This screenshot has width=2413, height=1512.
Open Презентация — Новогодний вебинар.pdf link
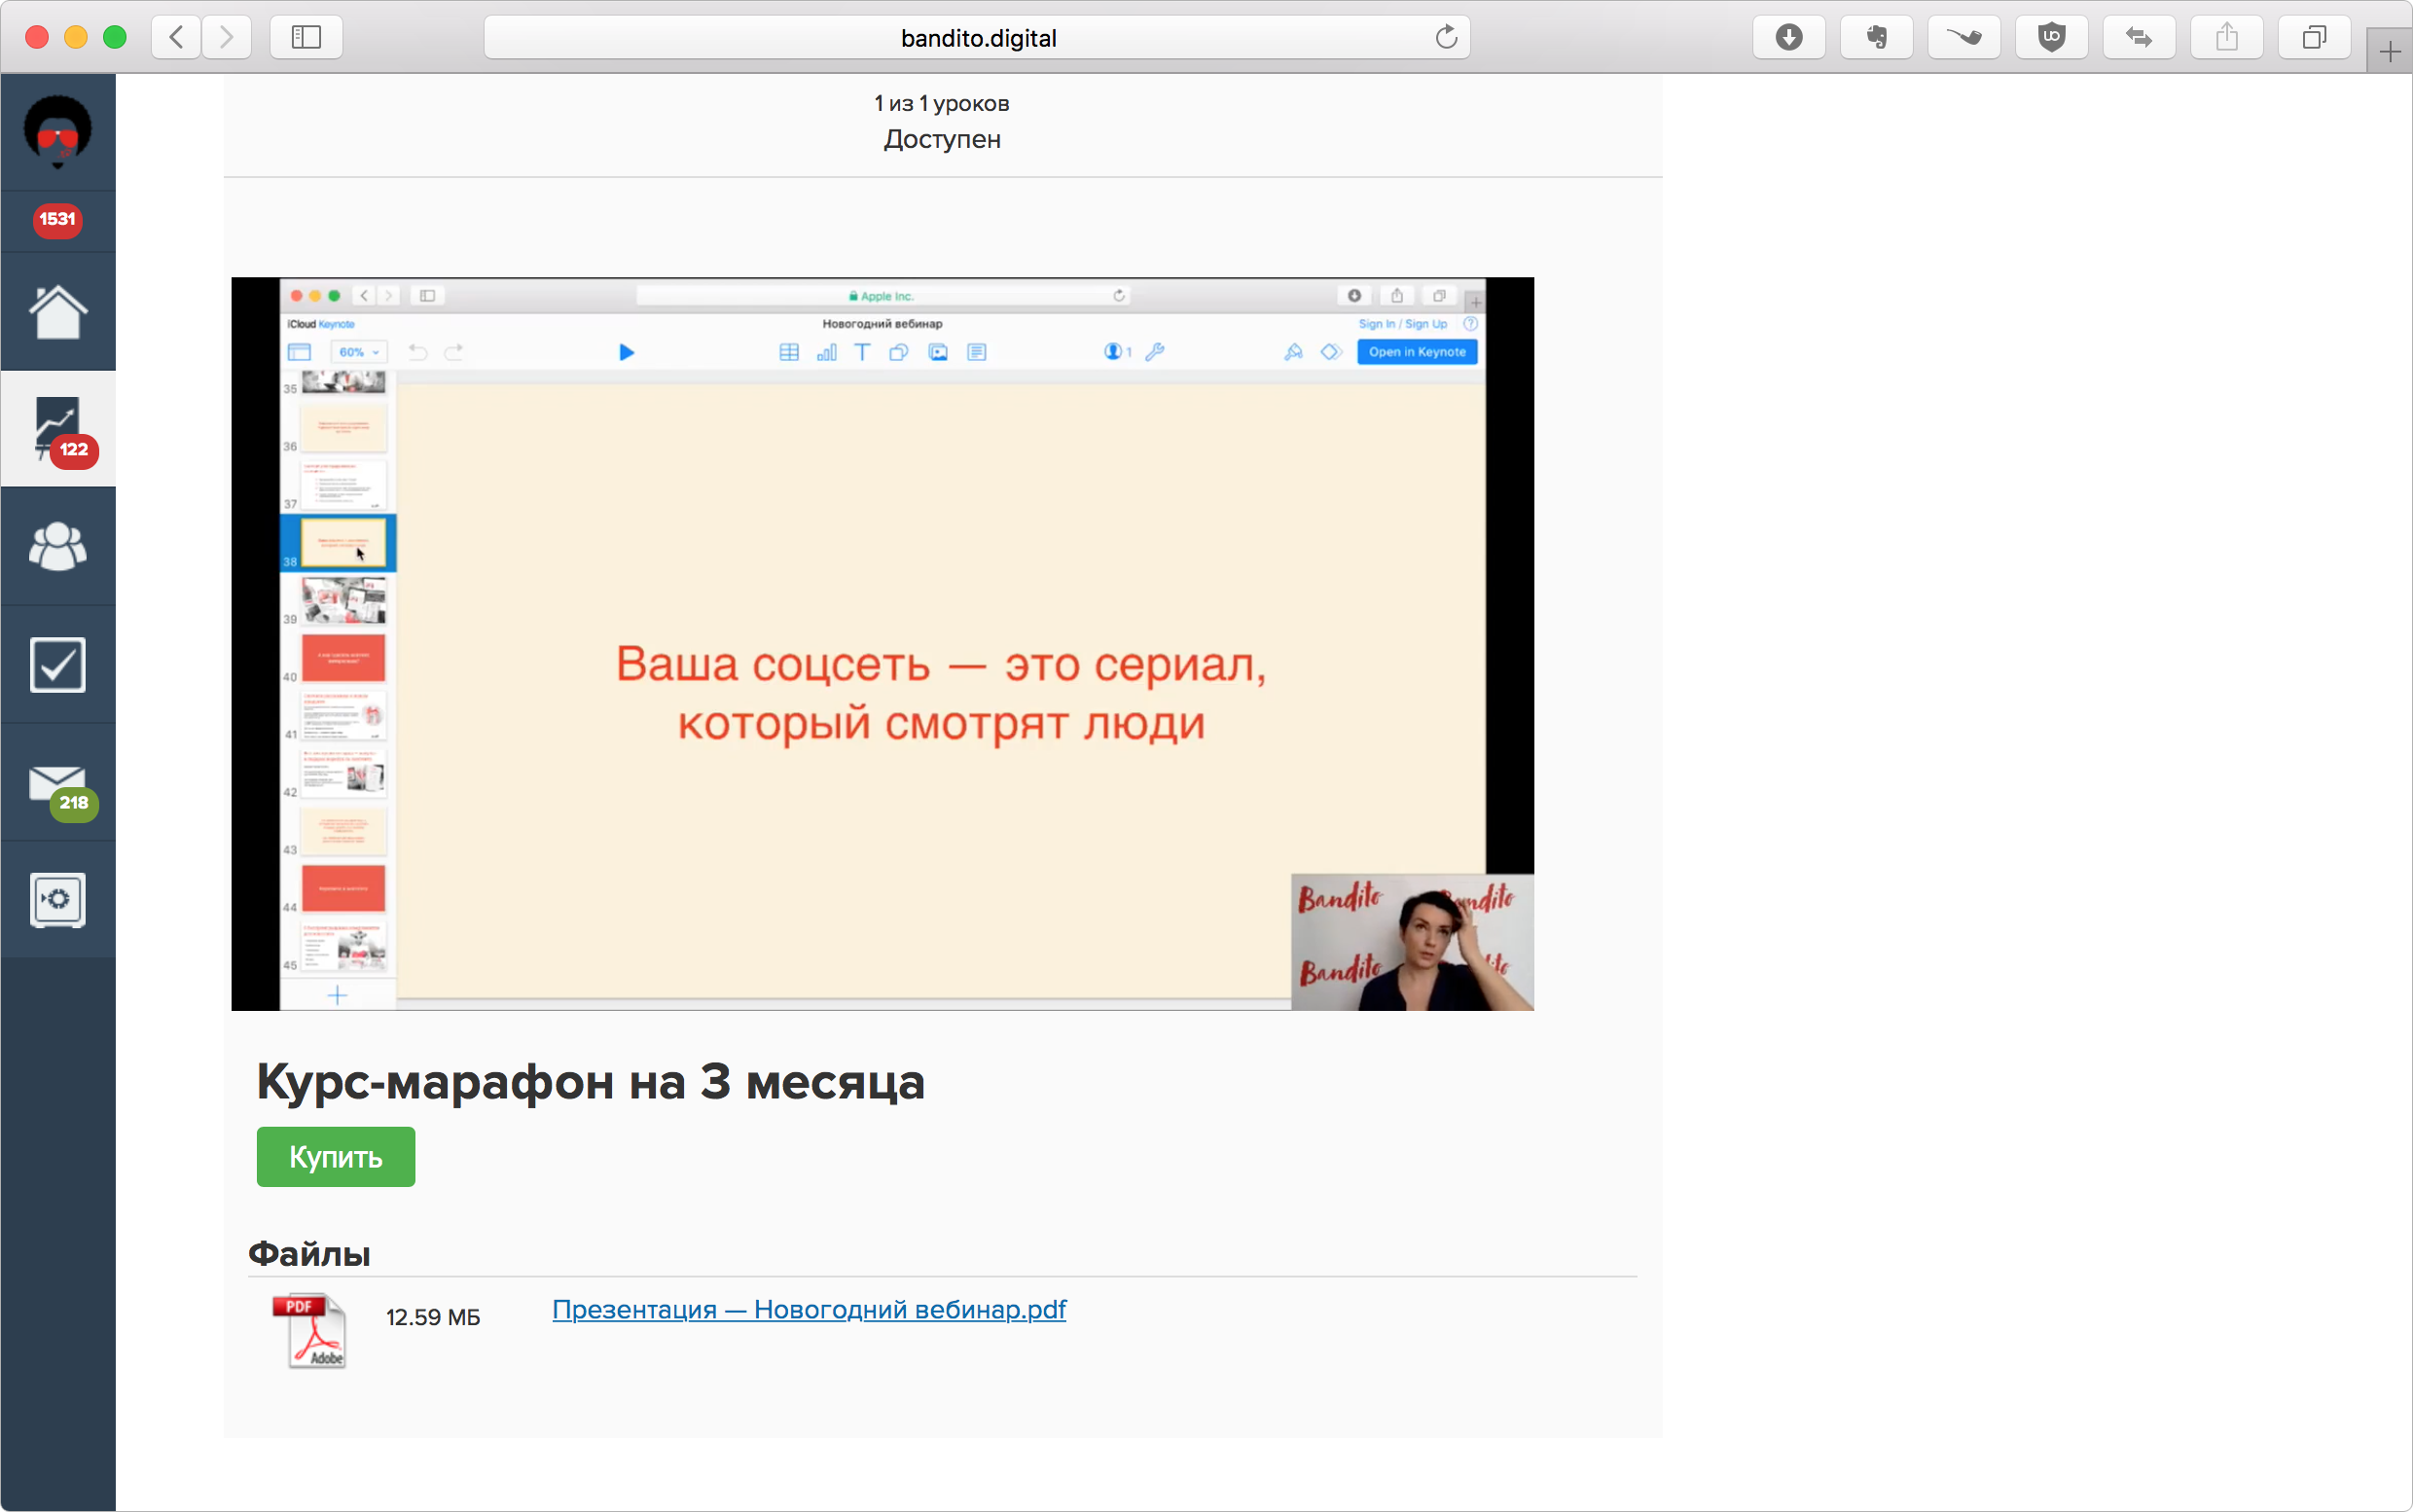tap(808, 1309)
